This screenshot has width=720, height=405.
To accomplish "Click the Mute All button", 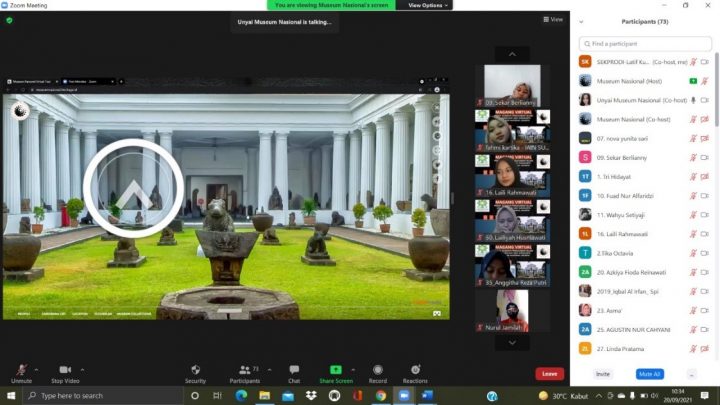I will [649, 374].
